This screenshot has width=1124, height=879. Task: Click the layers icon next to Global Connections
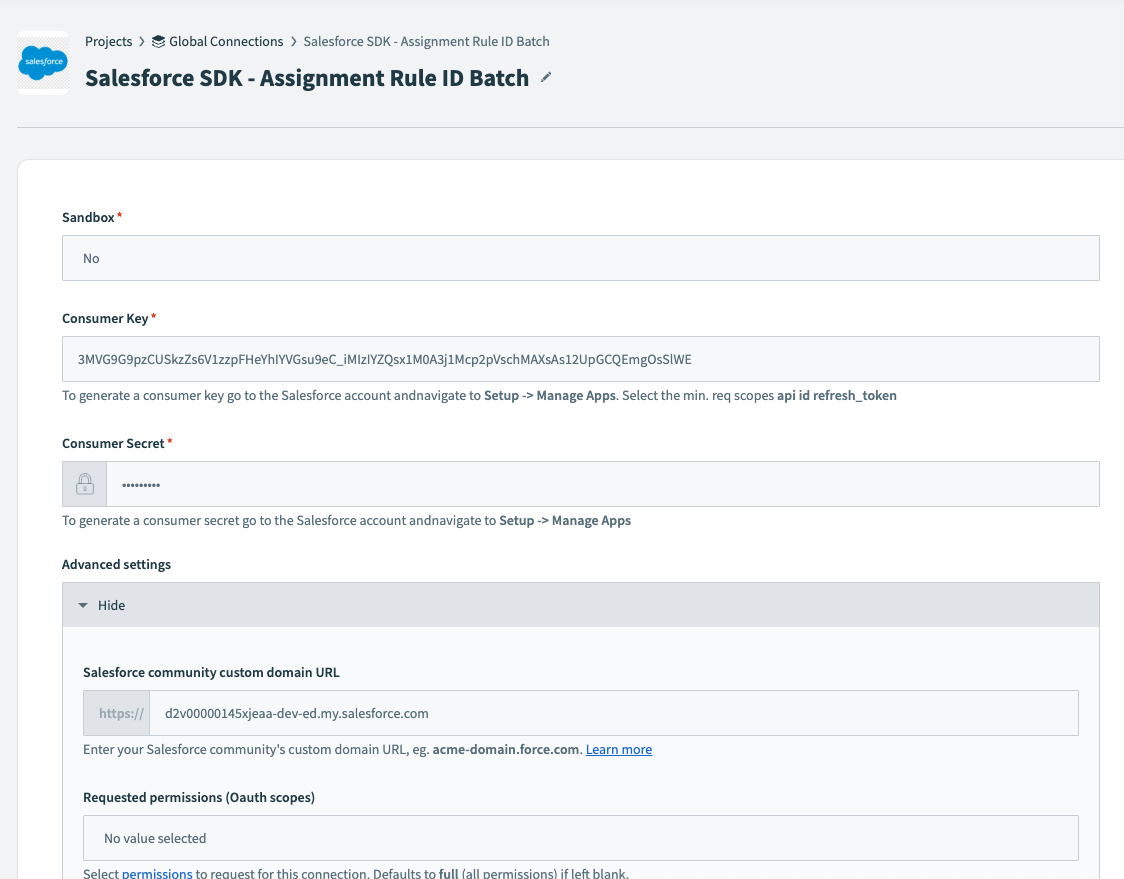click(156, 41)
